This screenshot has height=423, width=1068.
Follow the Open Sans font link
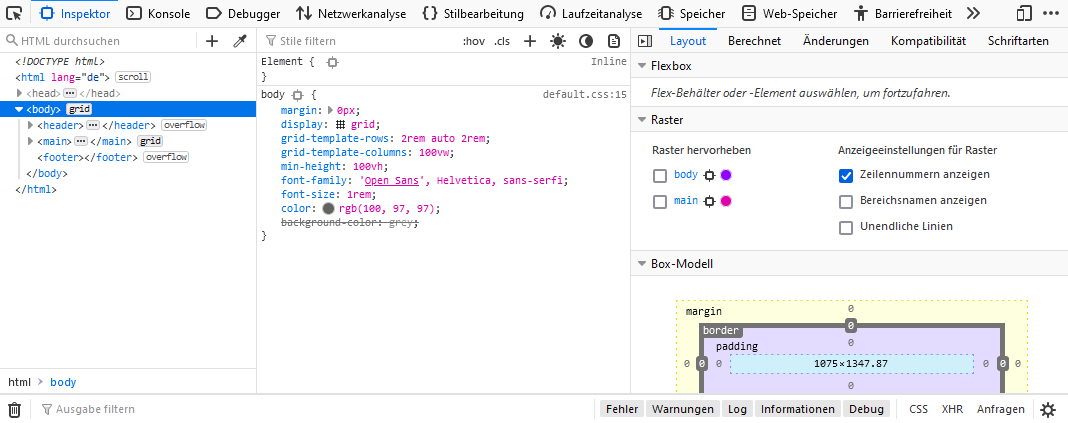coord(390,181)
